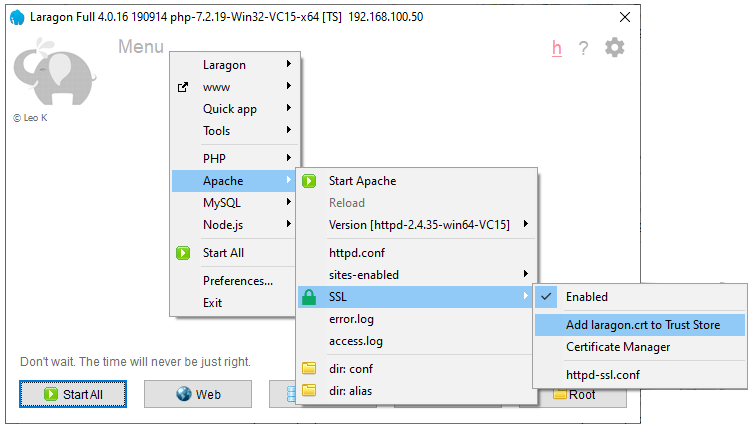Click the external link icon beside www
This screenshot has height=428, width=749.
pyautogui.click(x=183, y=87)
